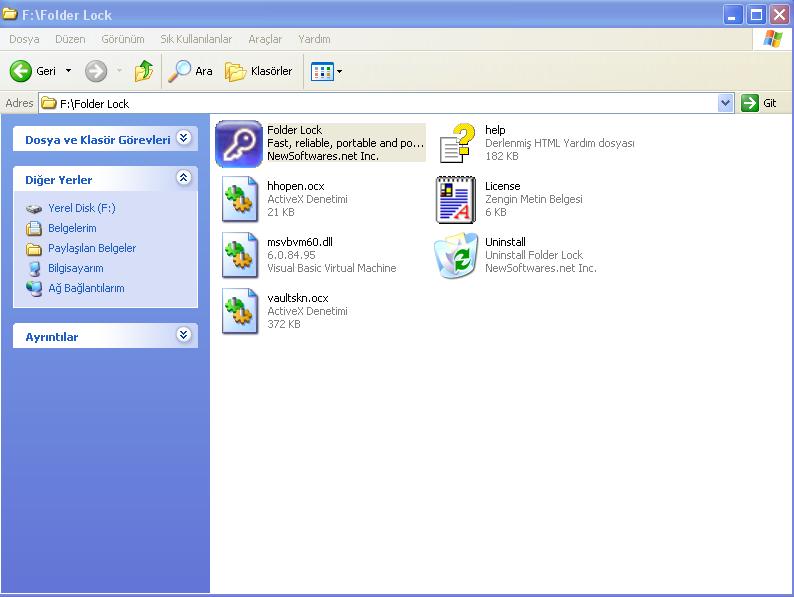Click the Uninstall recycle bin icon
This screenshot has height=597, width=794.
(457, 255)
